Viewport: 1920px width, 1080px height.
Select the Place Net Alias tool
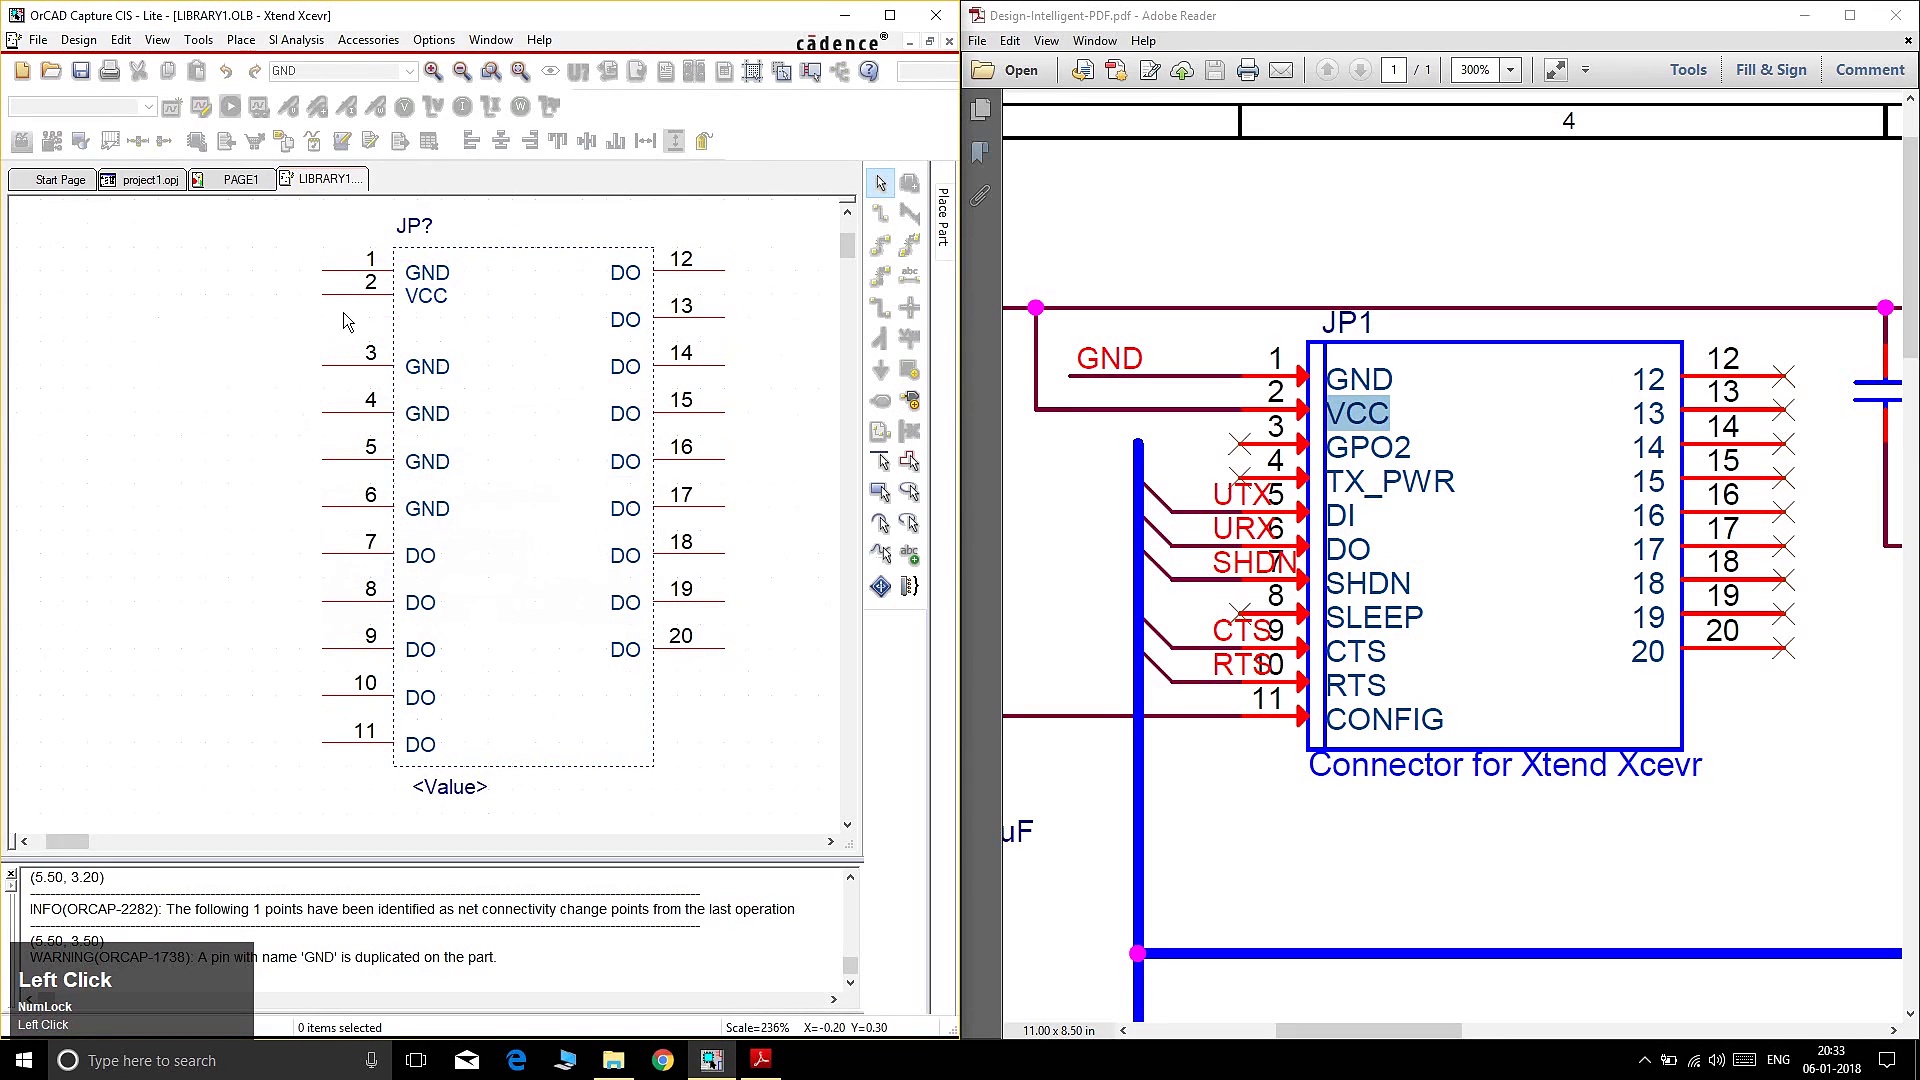(x=910, y=276)
